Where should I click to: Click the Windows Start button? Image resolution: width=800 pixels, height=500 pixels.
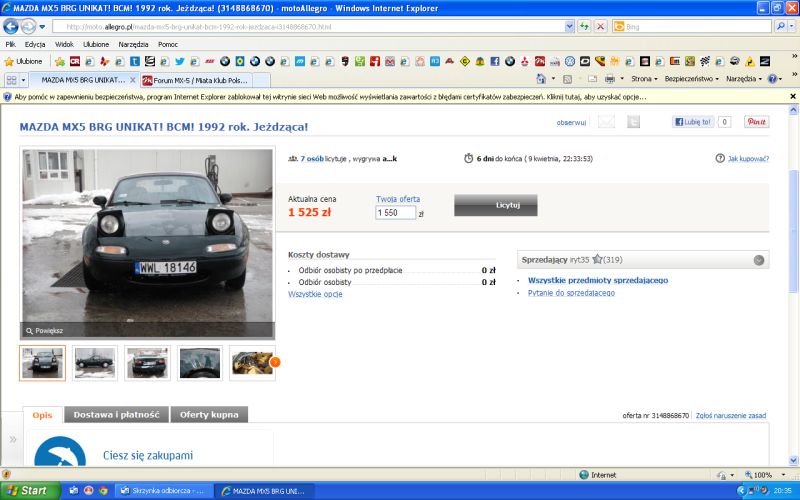pos(30,490)
